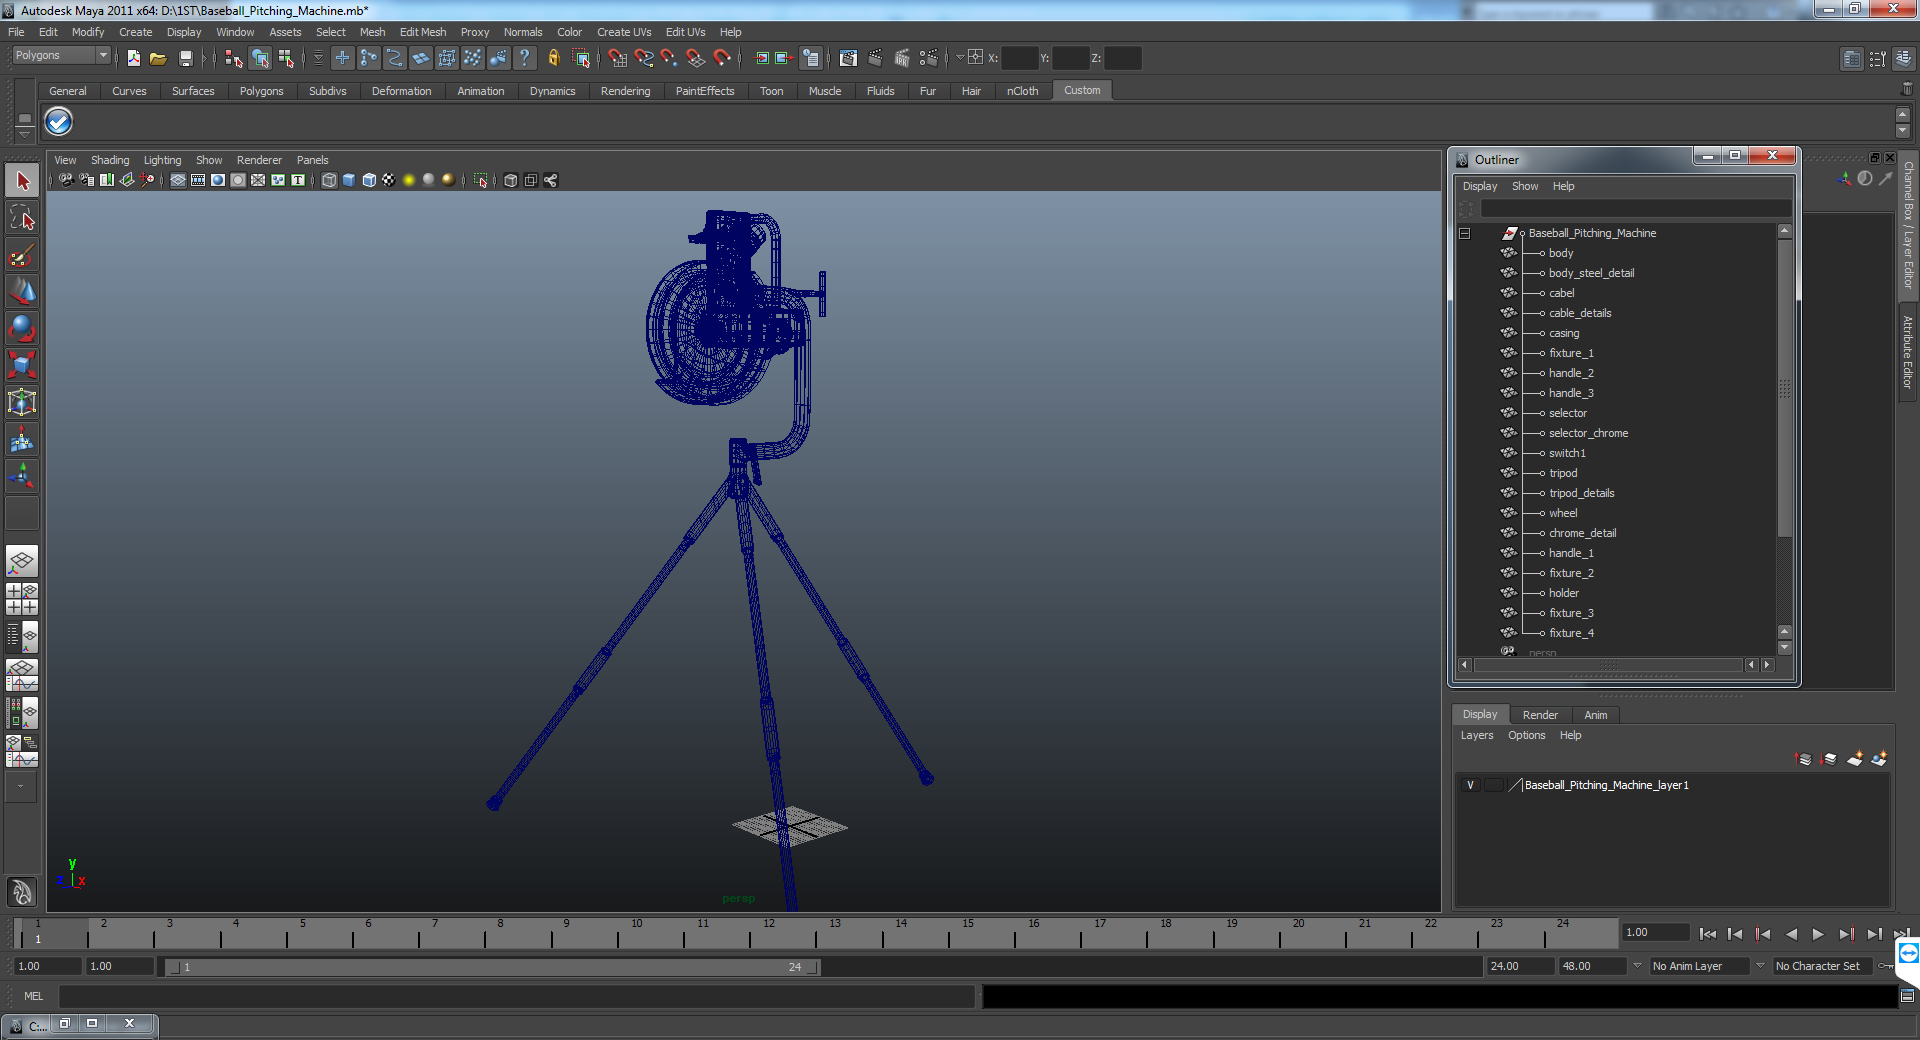This screenshot has width=1920, height=1040.
Task: Open the No Anim Layer dropdown
Action: click(x=1637, y=966)
